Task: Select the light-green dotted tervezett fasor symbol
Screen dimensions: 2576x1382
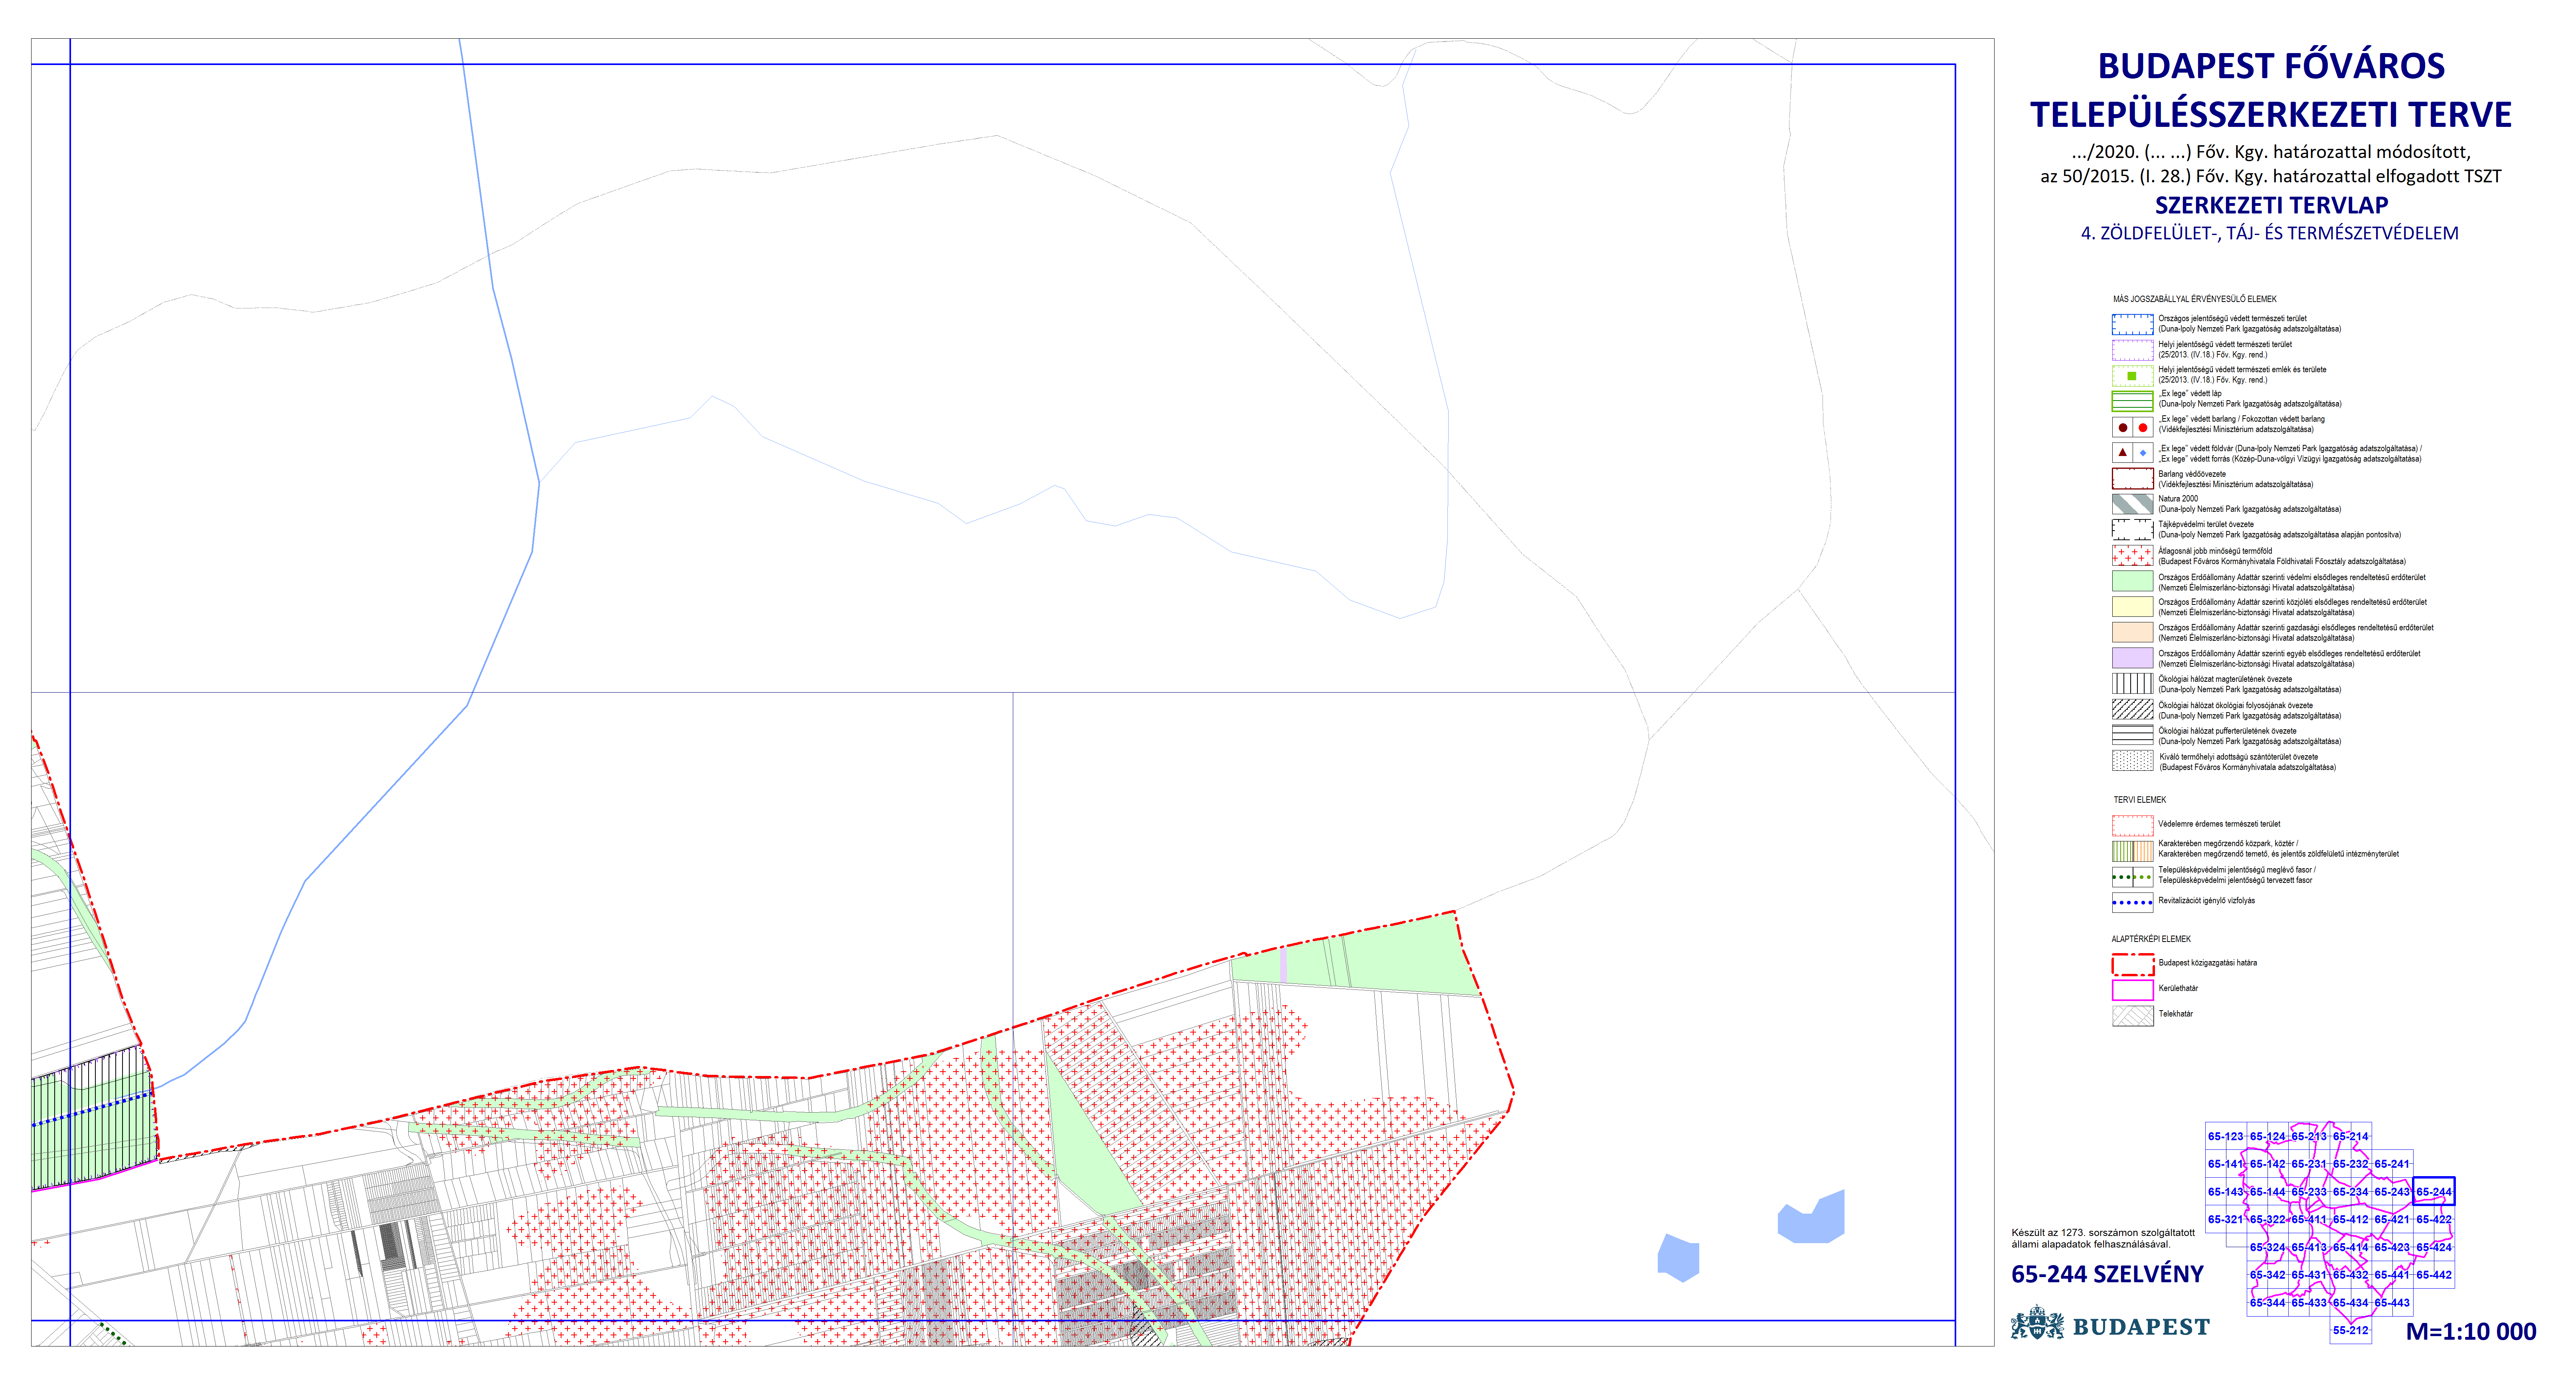Action: click(x=2143, y=877)
